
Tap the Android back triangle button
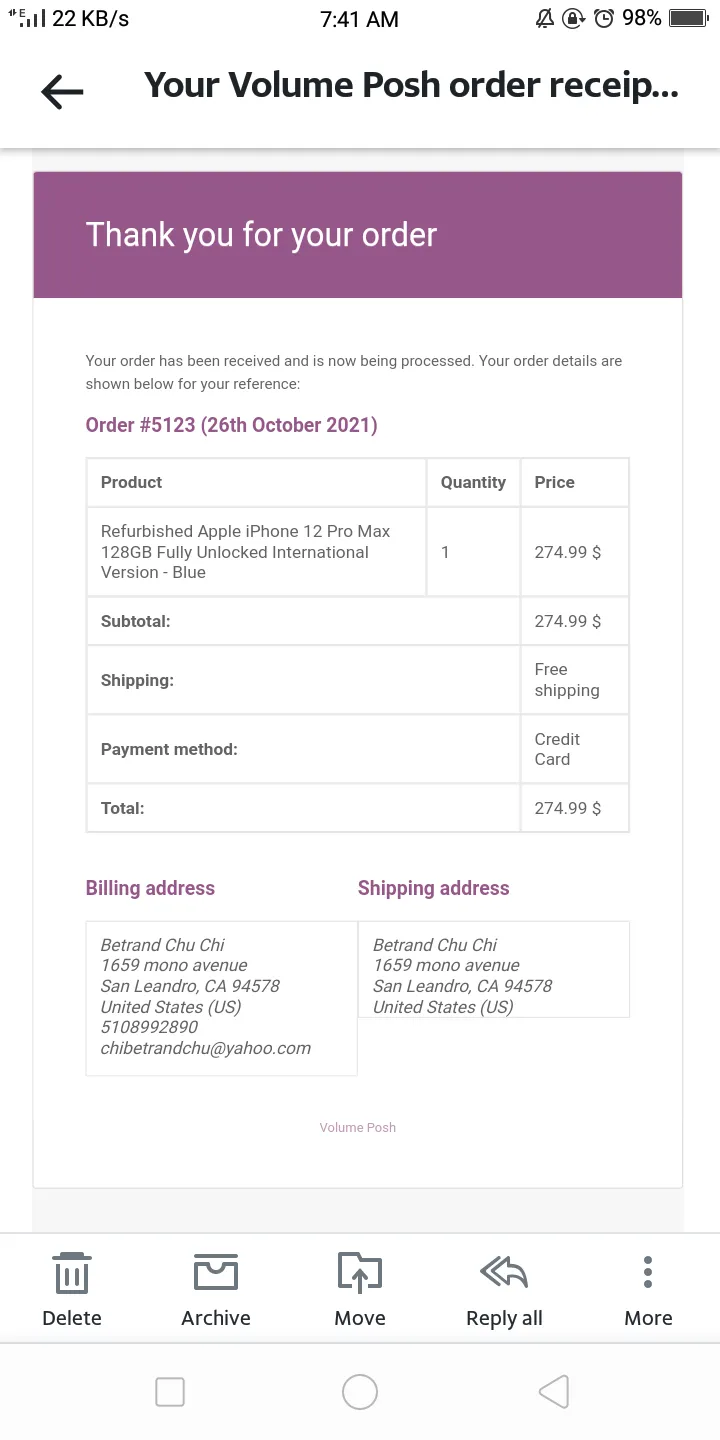click(x=553, y=1392)
